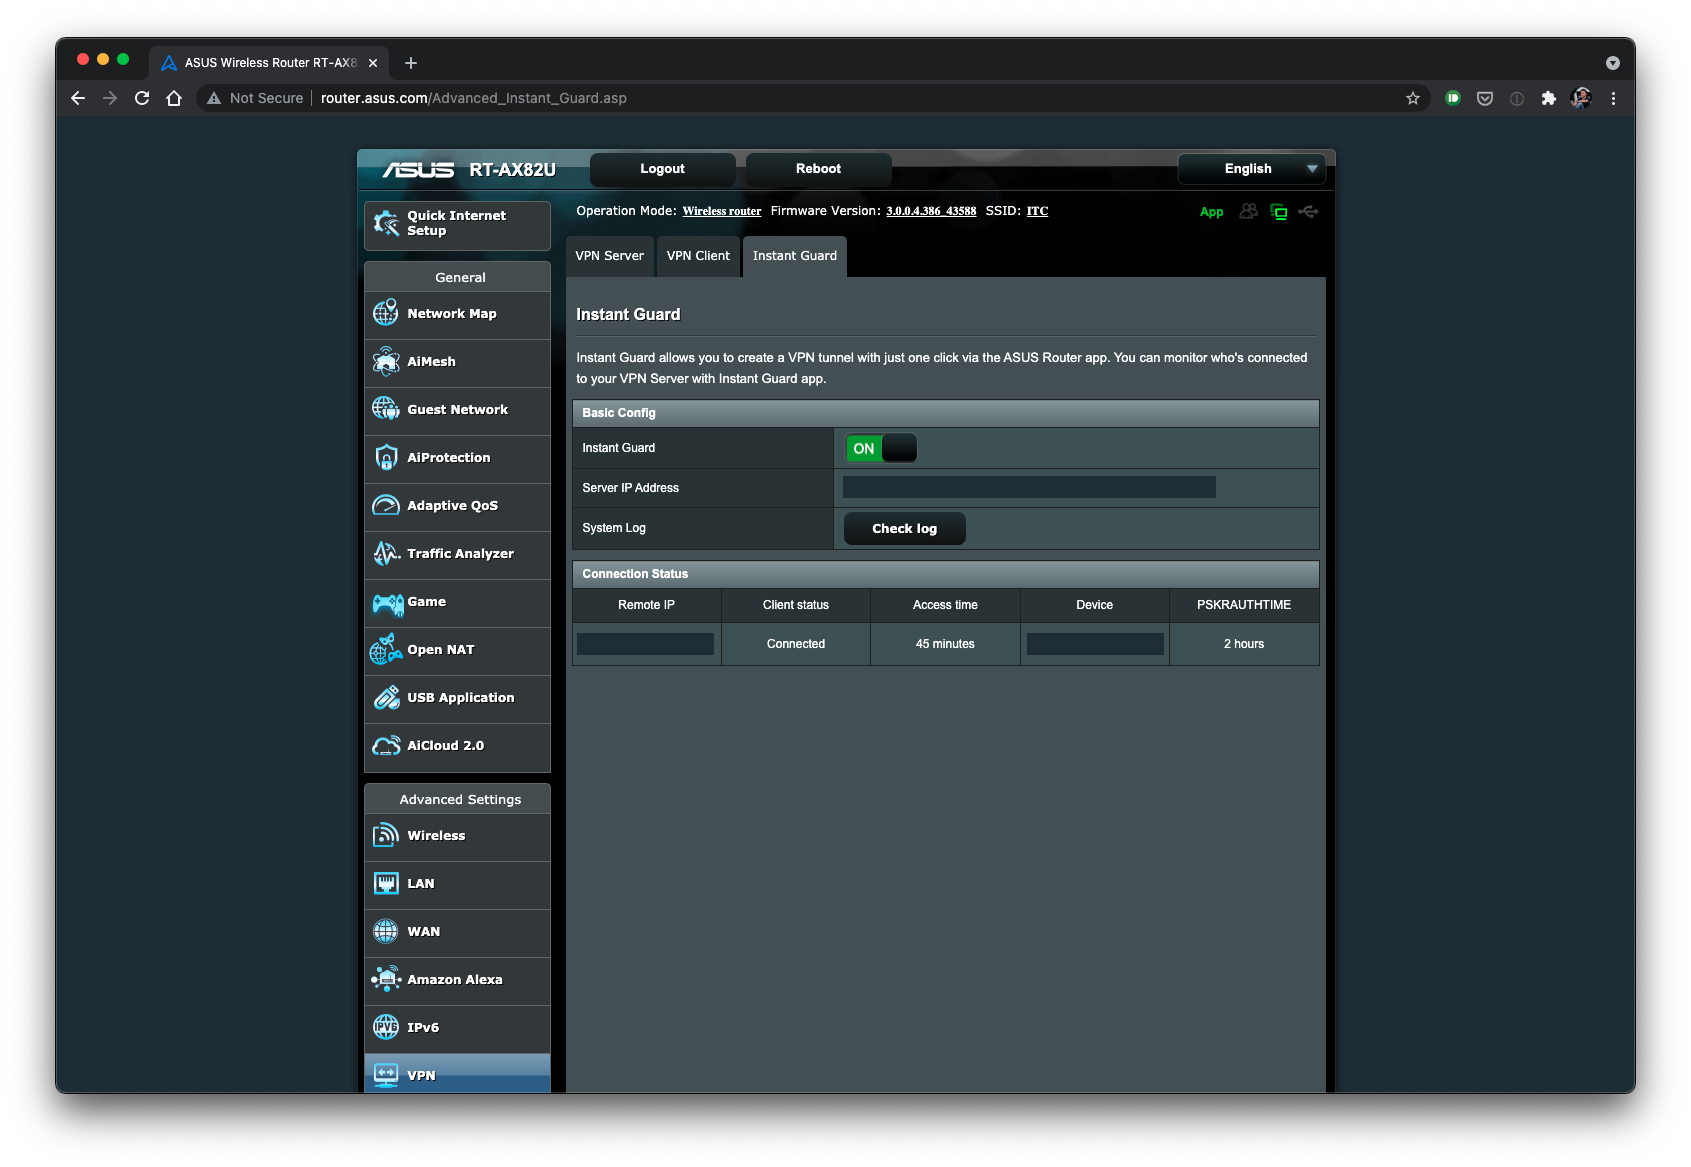This screenshot has height=1167, width=1691.
Task: Go to browser home page
Action: click(174, 98)
